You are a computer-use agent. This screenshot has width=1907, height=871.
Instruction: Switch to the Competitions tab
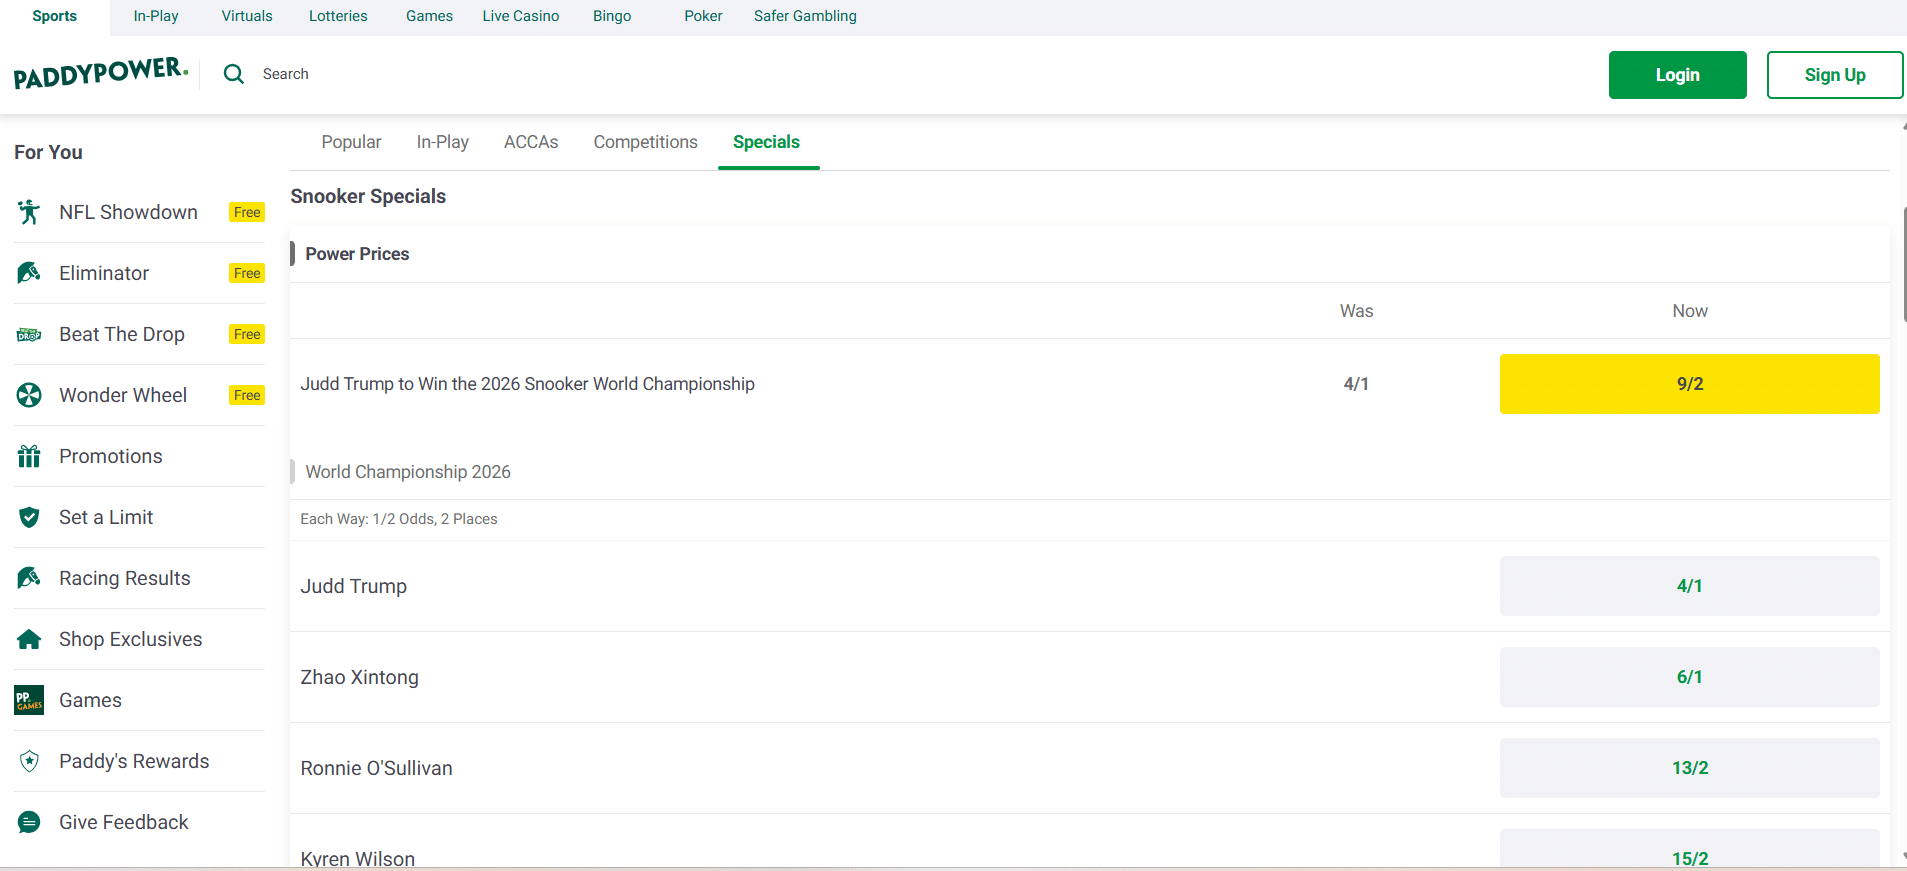coord(646,142)
